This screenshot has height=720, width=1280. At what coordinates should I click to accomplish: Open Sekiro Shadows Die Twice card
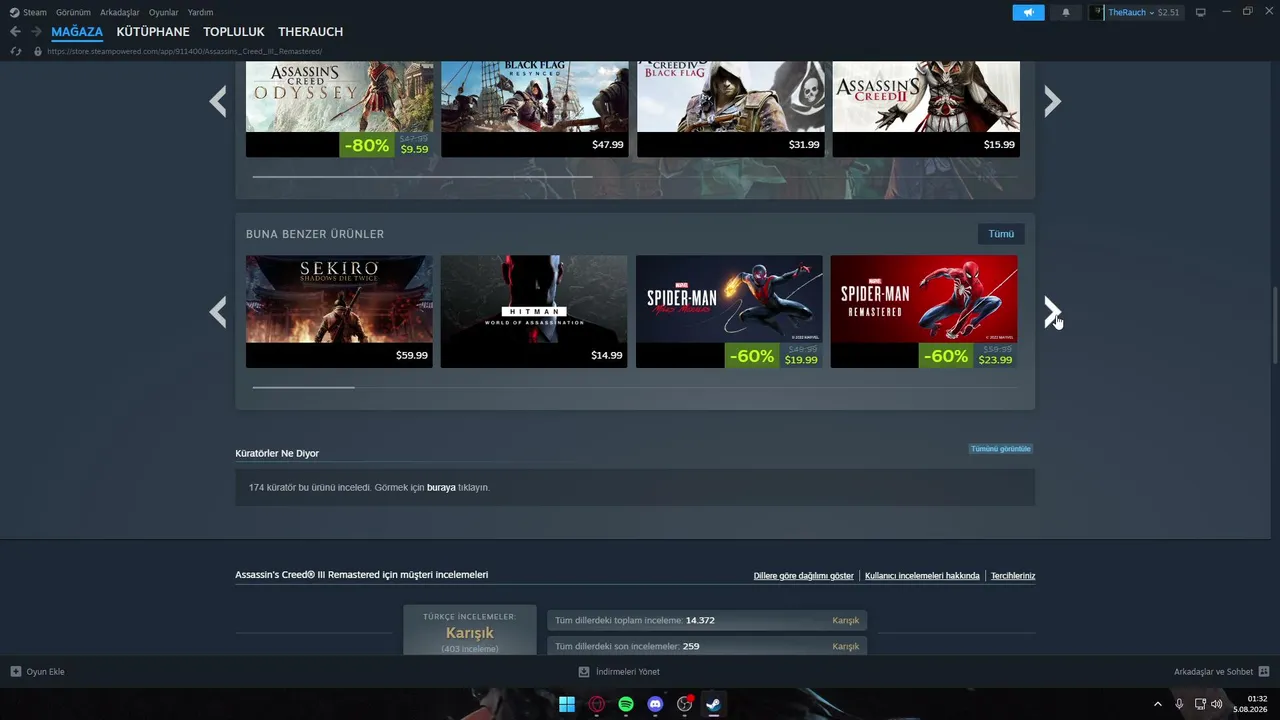pyautogui.click(x=339, y=311)
